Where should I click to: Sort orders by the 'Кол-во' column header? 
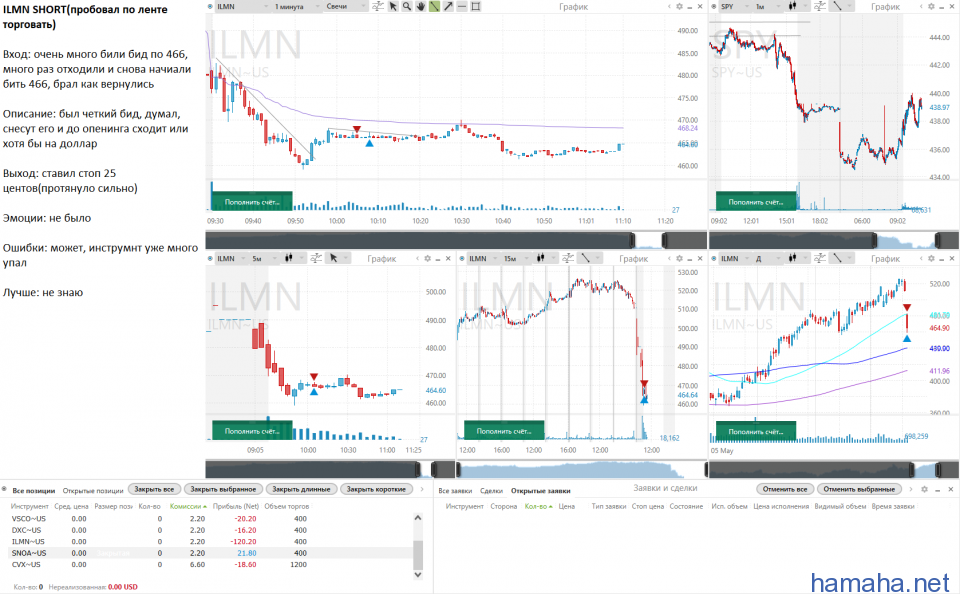pos(538,506)
